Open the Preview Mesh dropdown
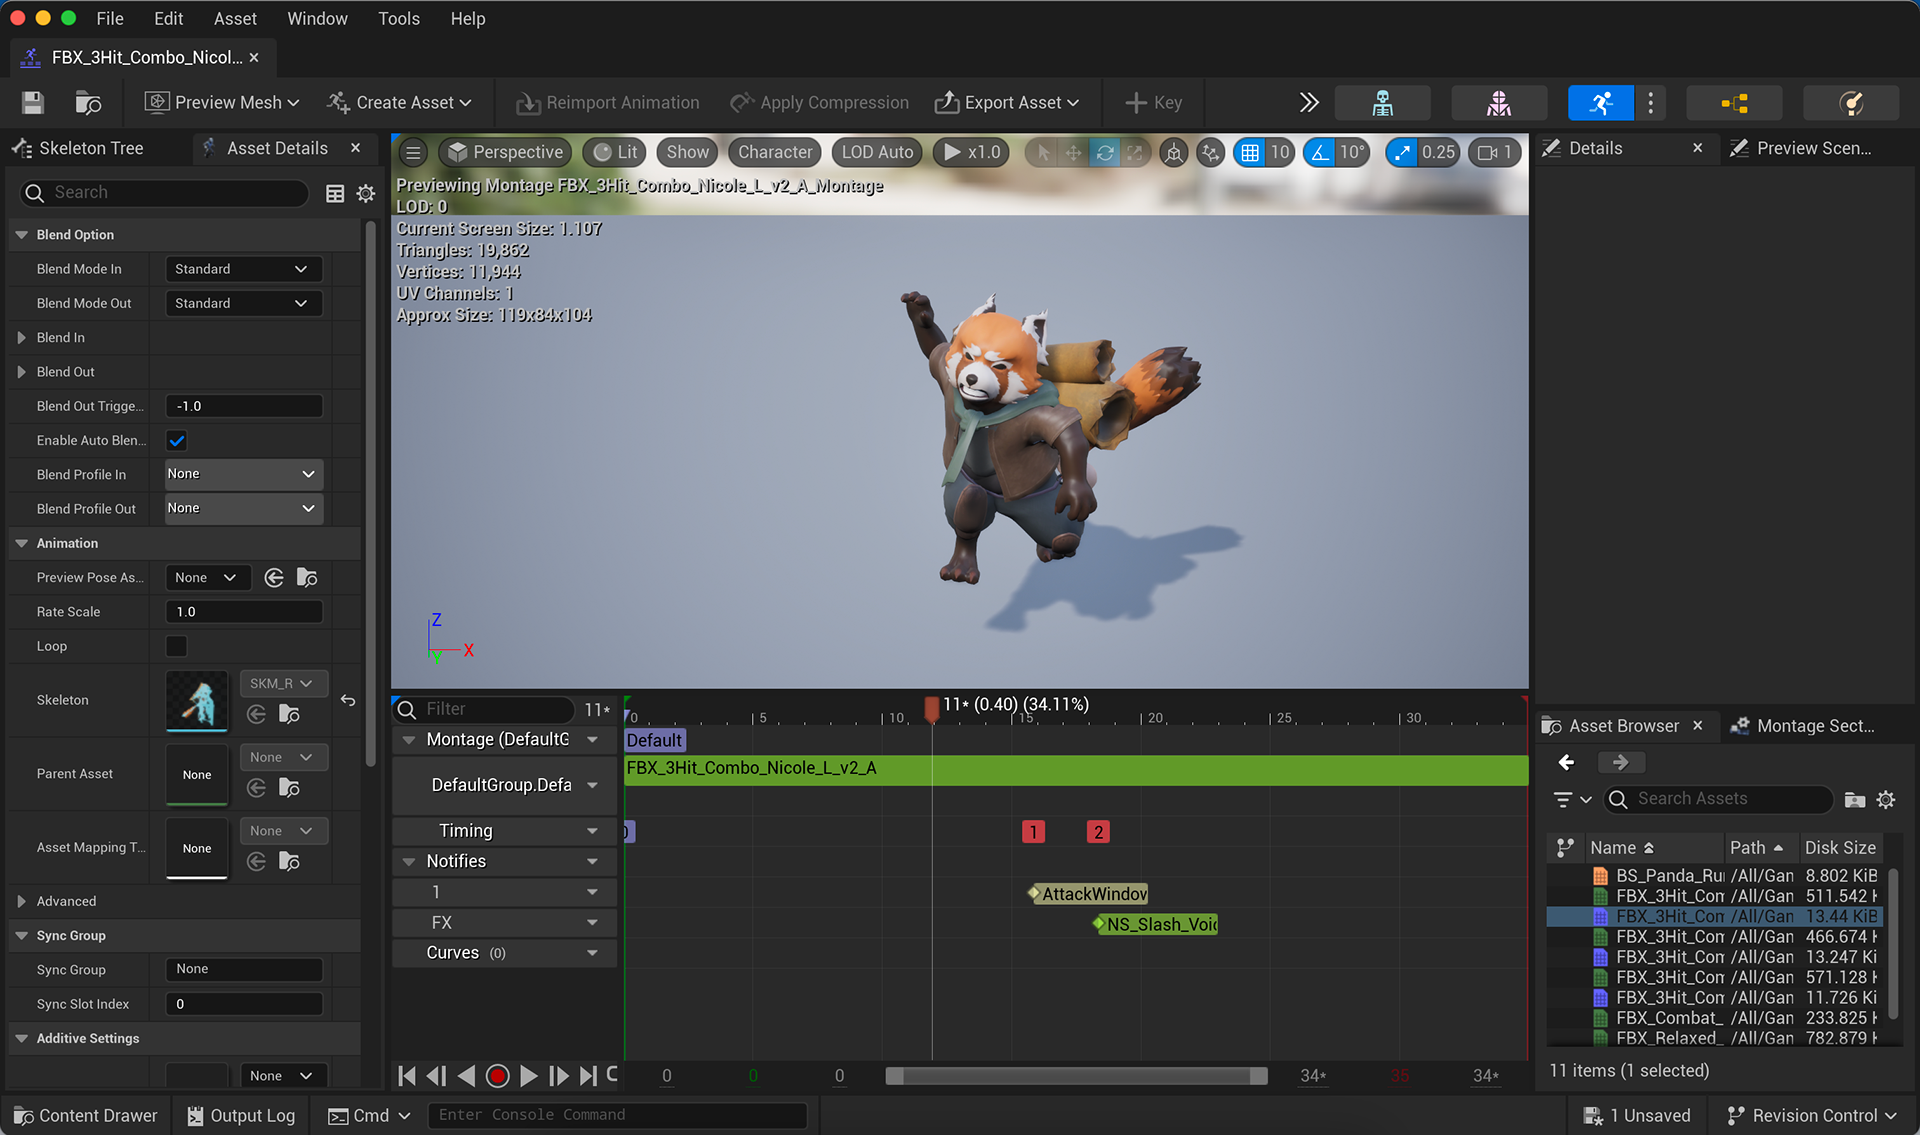 click(x=222, y=102)
